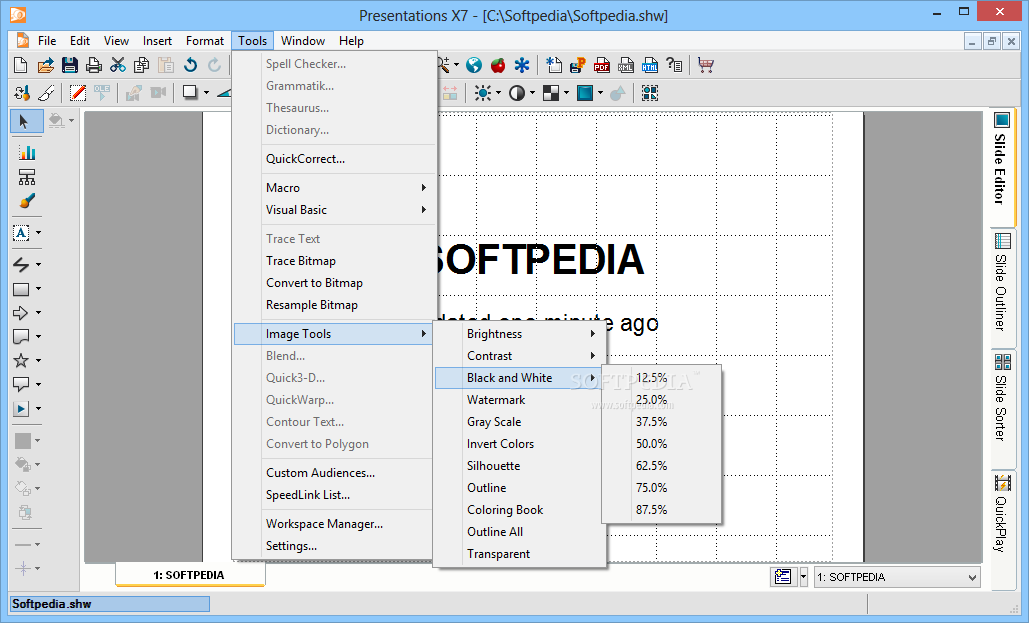This screenshot has height=623, width=1029.
Task: Expand the arrow shapes dropdown
Action: coord(39,312)
